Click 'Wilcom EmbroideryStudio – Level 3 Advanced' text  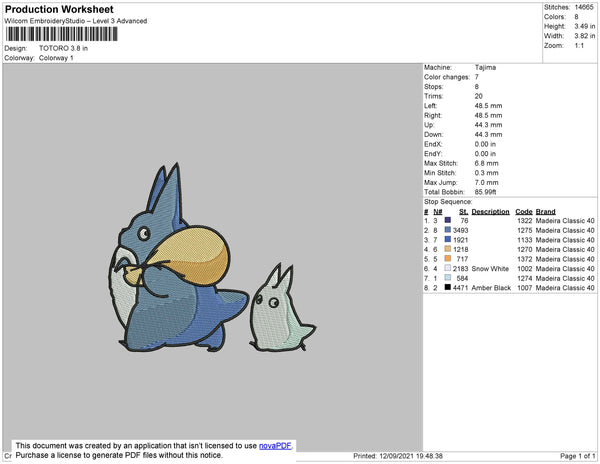[76, 21]
